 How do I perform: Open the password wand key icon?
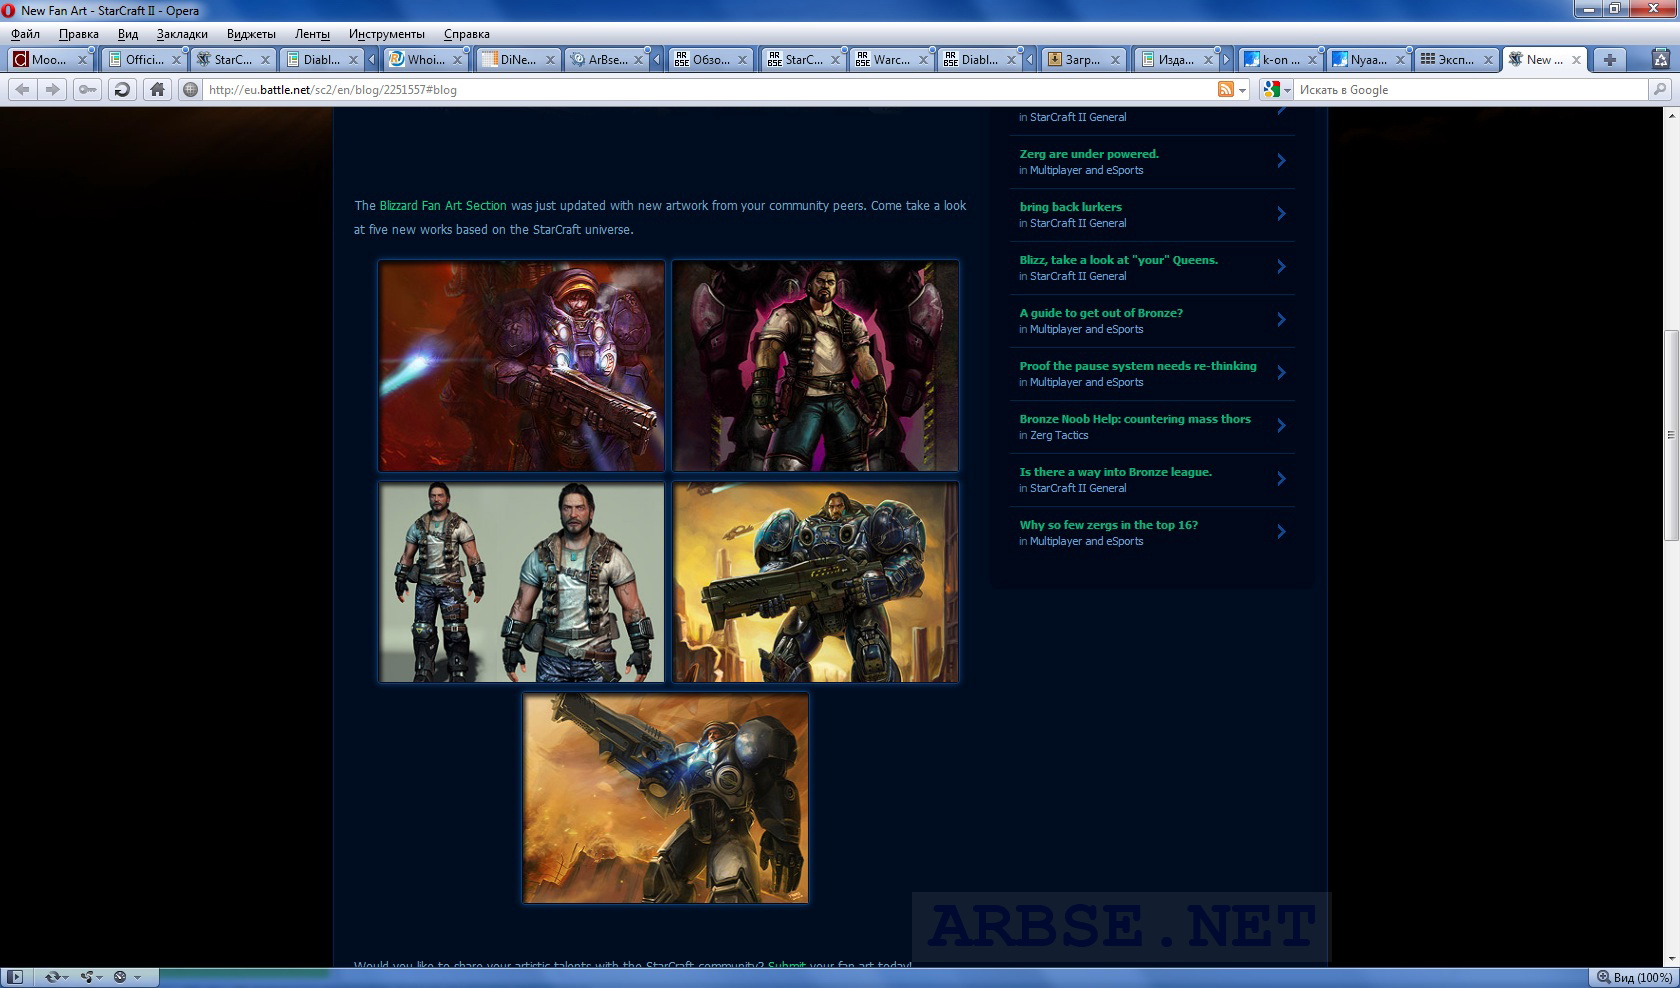(87, 90)
